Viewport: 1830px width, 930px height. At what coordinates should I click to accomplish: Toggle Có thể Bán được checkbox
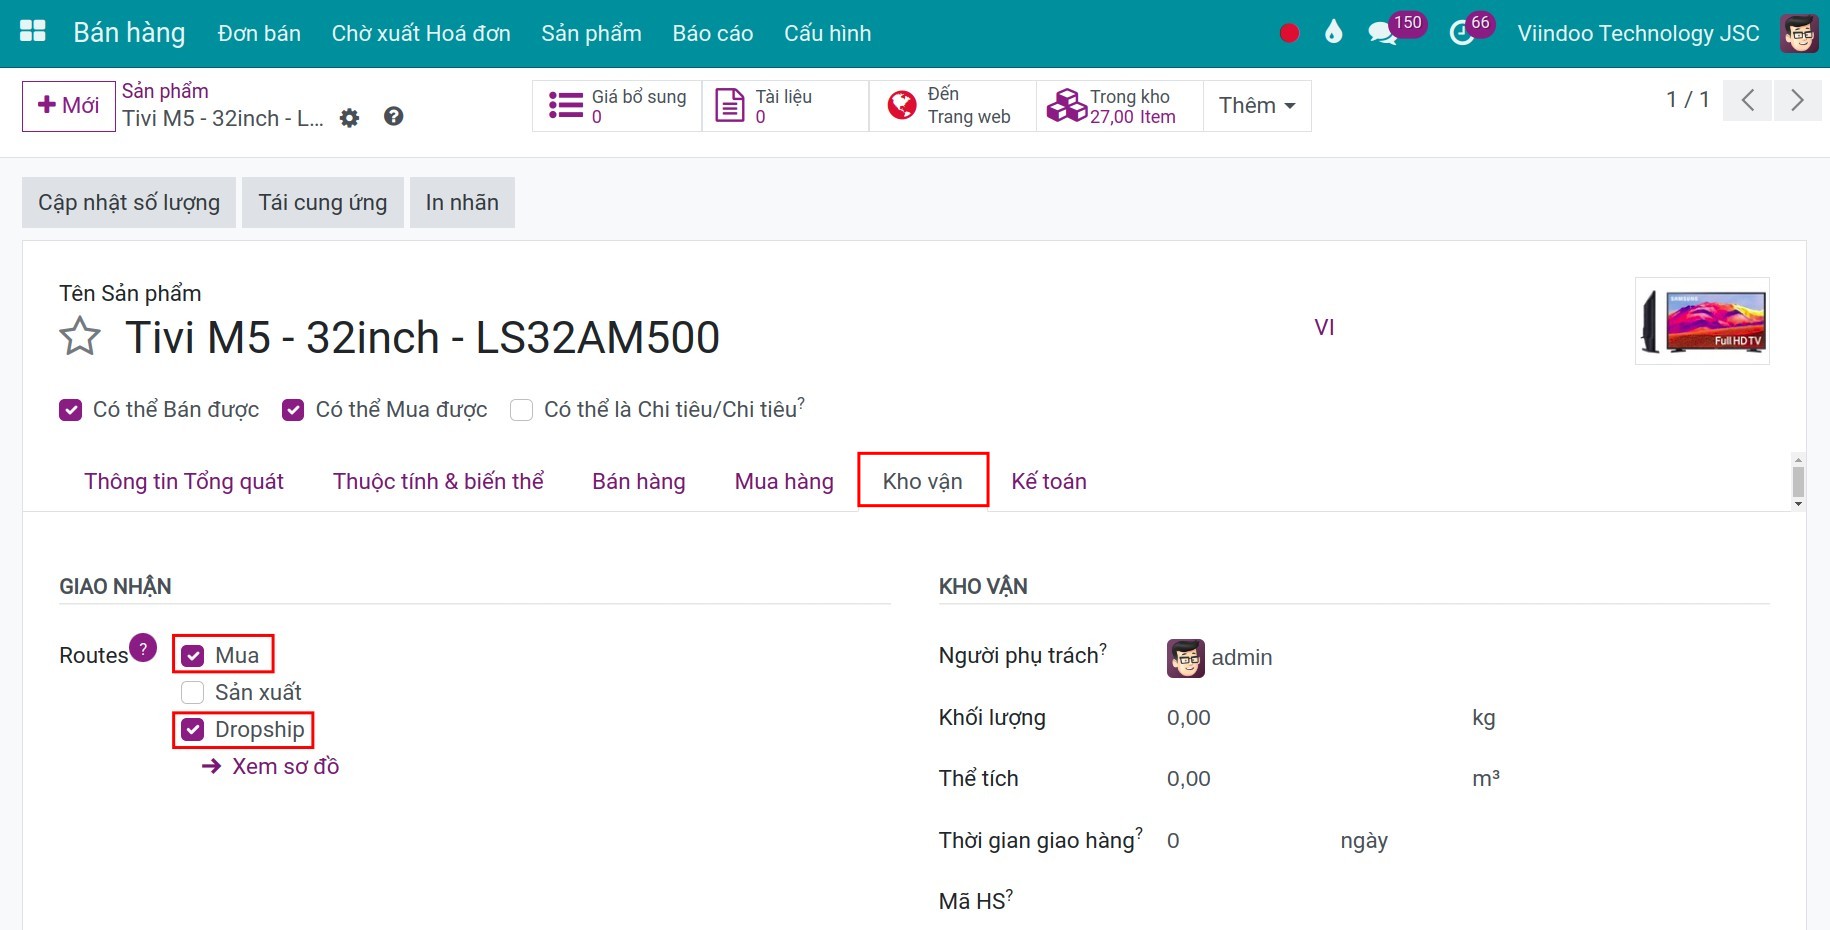click(x=70, y=410)
